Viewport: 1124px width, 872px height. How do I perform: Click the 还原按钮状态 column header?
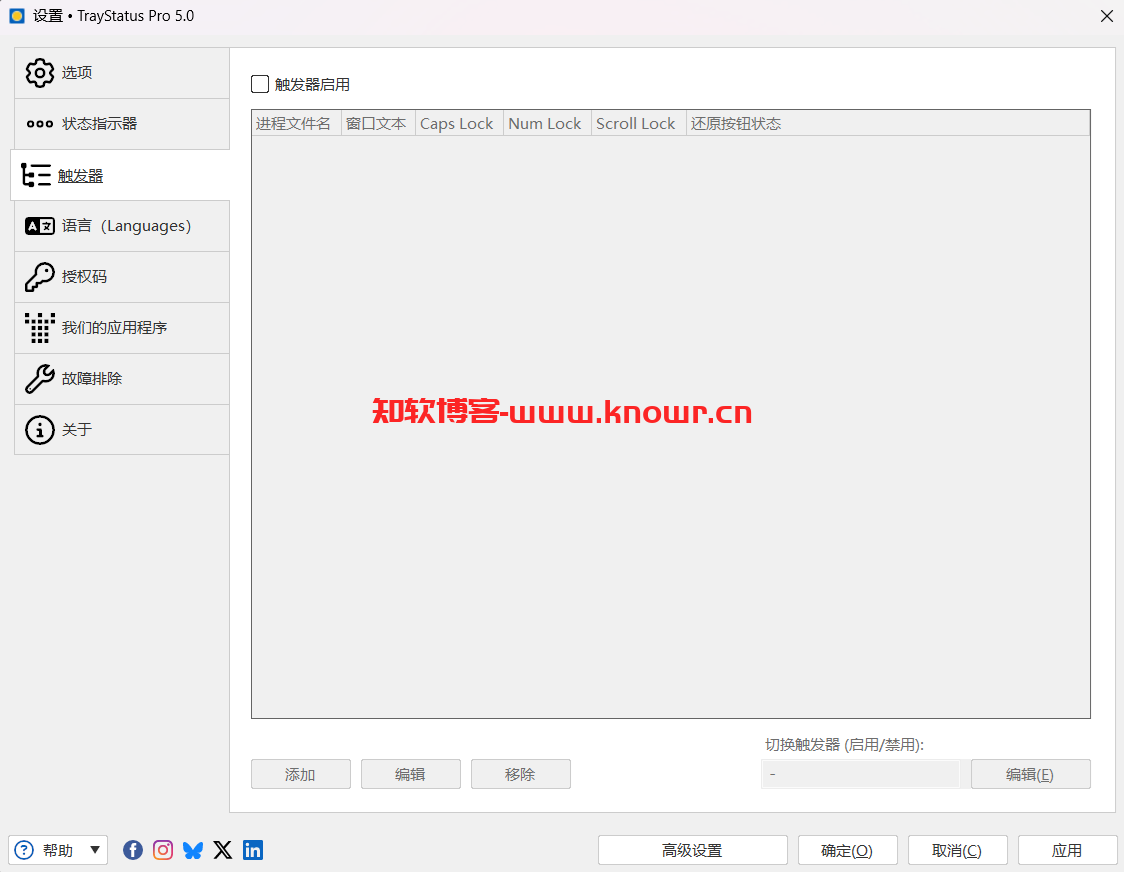[x=887, y=123]
